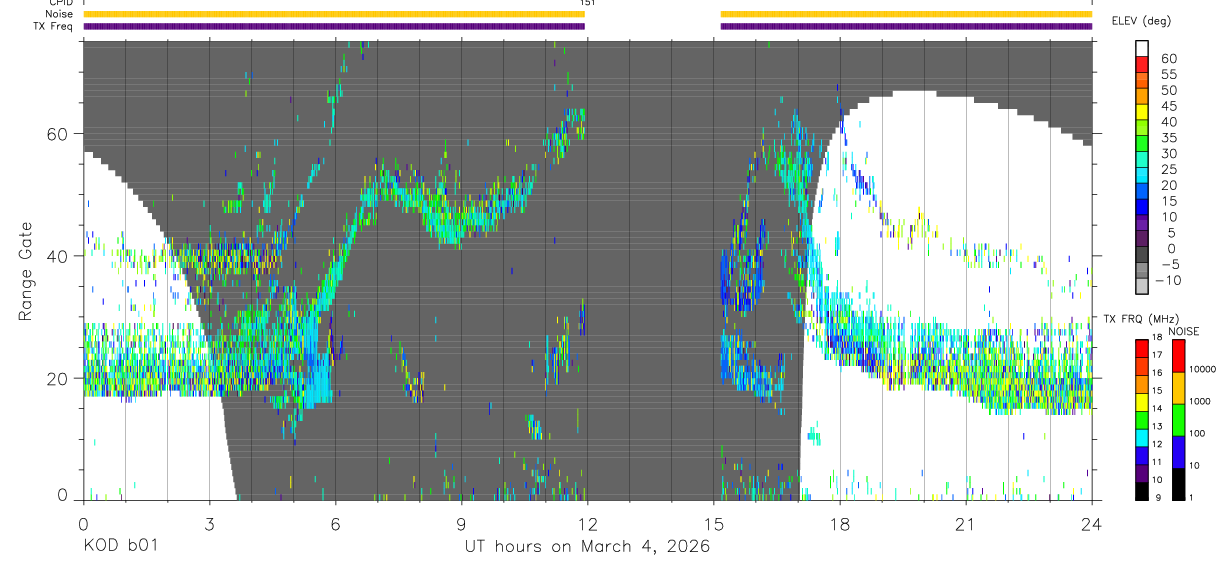The height and width of the screenshot is (567, 1228).
Task: Click the green segment of the NOISE color bar
Action: (x=1179, y=420)
